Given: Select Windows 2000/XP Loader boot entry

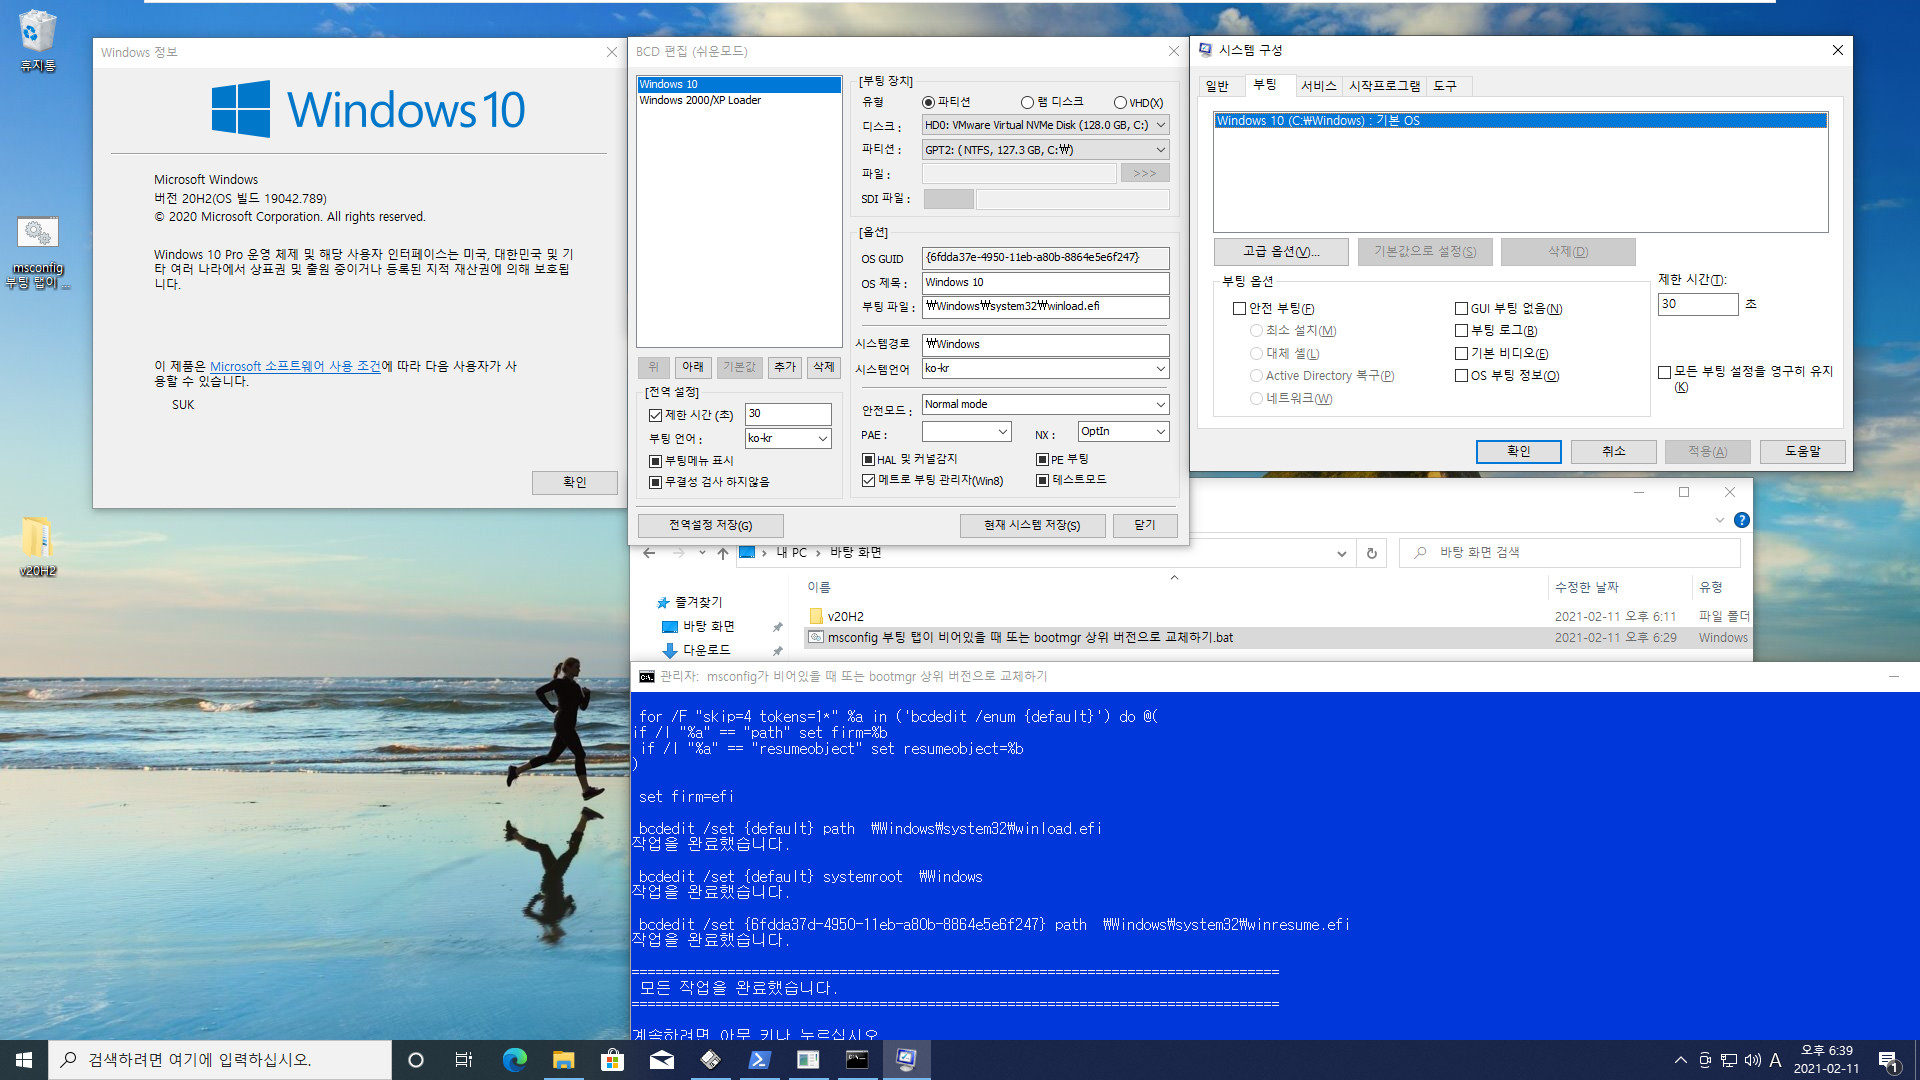Looking at the screenshot, I should coord(739,100).
